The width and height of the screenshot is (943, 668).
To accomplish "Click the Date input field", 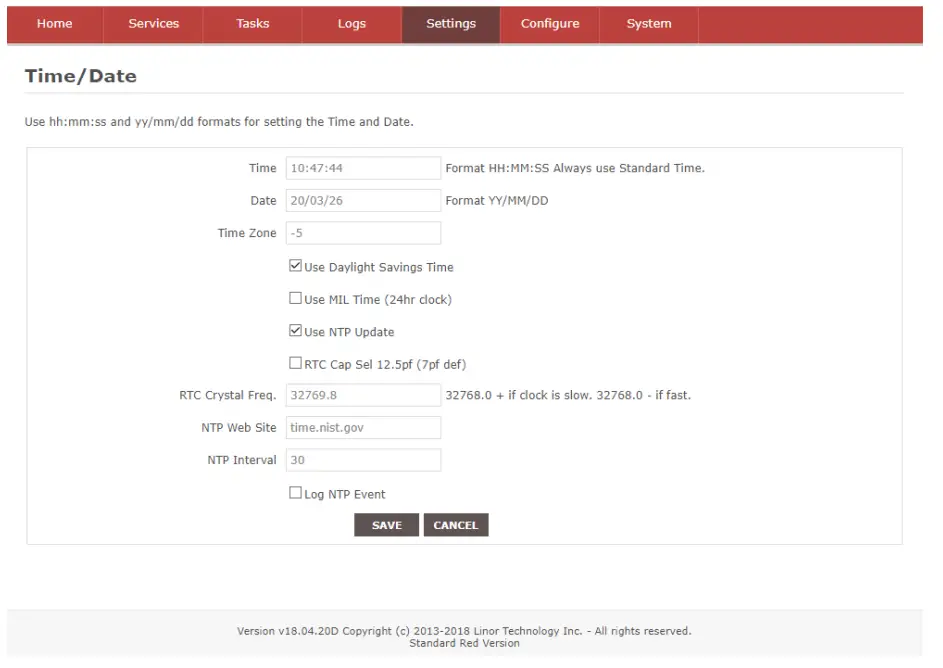I will (x=363, y=201).
